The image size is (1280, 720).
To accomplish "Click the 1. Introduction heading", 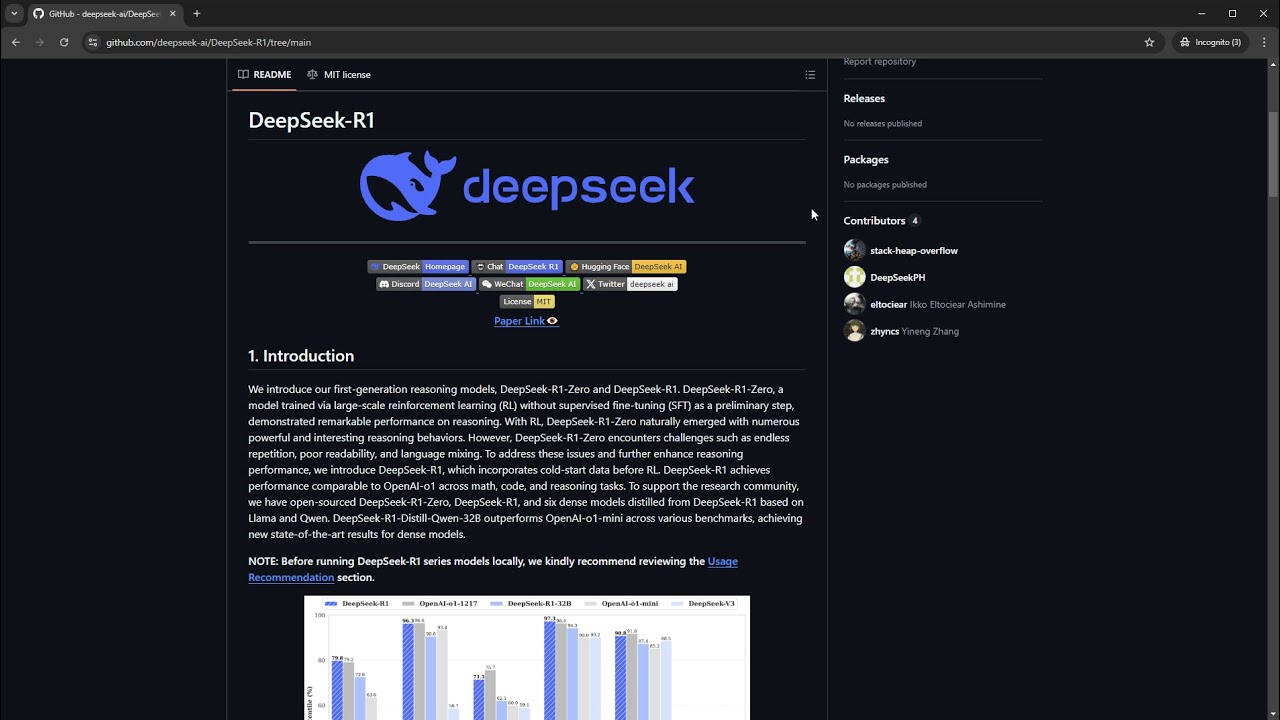I will (x=301, y=356).
